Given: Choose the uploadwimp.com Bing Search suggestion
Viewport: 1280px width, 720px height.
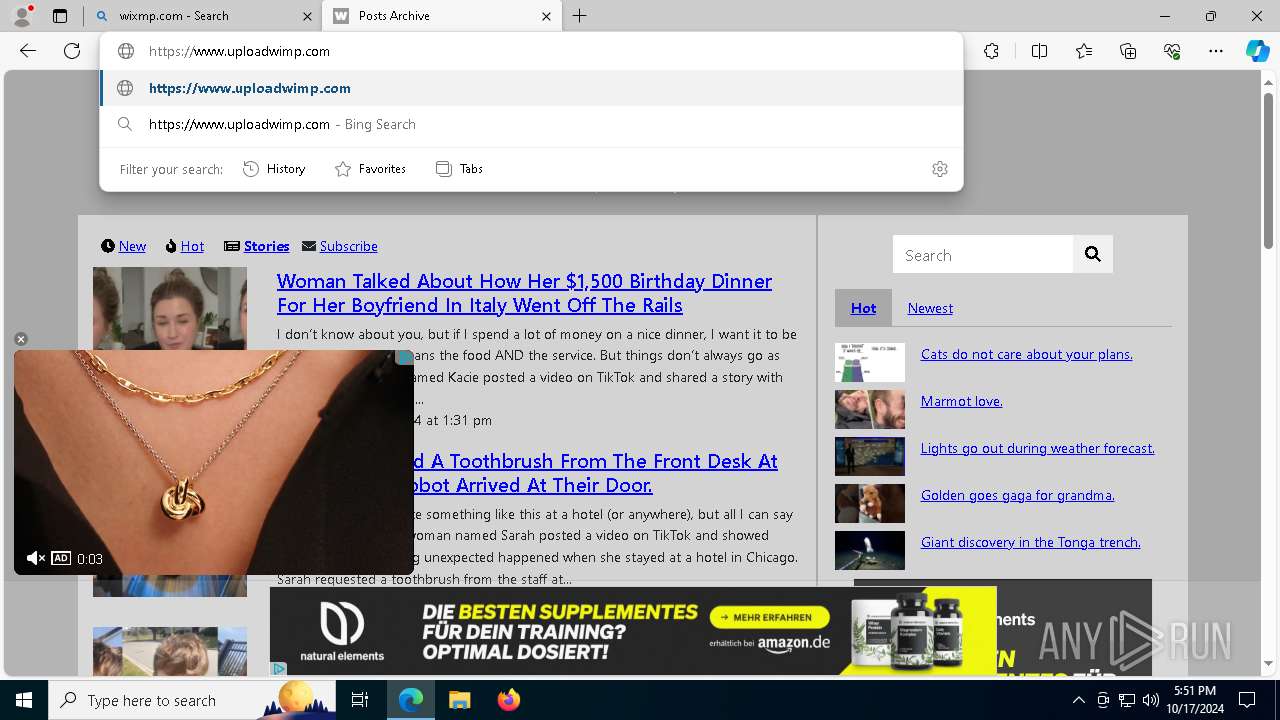Looking at the screenshot, I should click(x=531, y=124).
